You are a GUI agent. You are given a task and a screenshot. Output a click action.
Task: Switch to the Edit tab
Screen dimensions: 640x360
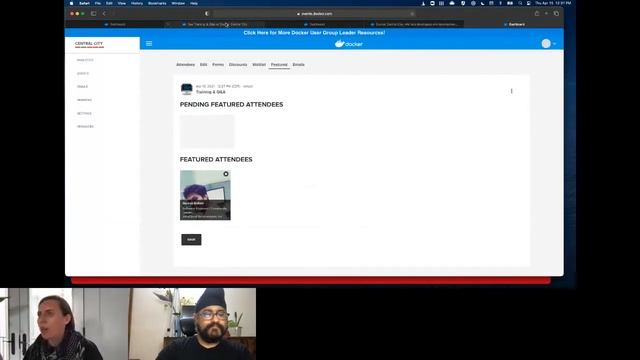point(204,64)
